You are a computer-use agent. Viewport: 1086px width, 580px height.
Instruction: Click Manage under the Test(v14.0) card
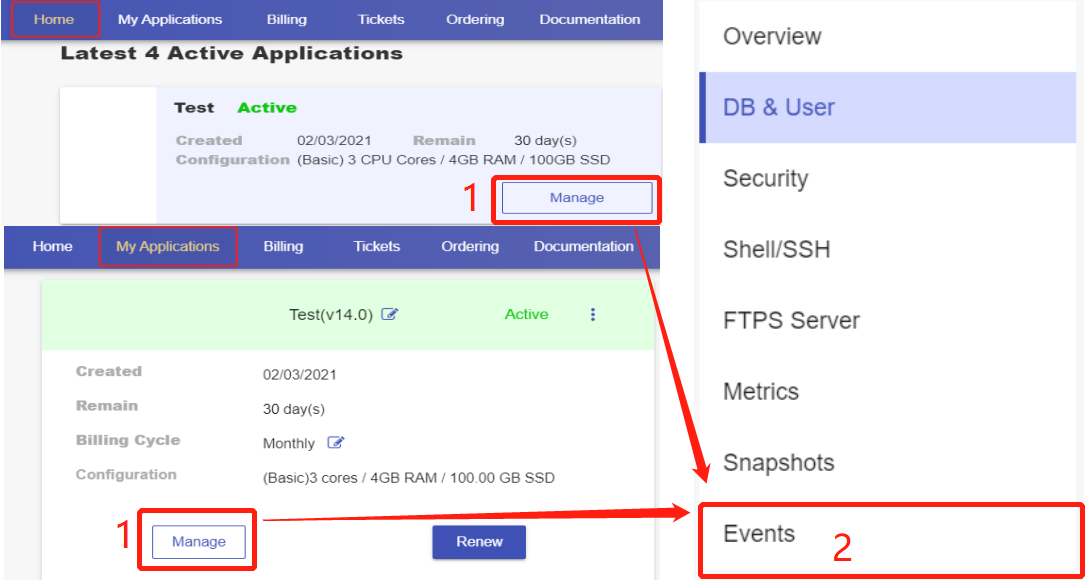coord(199,542)
